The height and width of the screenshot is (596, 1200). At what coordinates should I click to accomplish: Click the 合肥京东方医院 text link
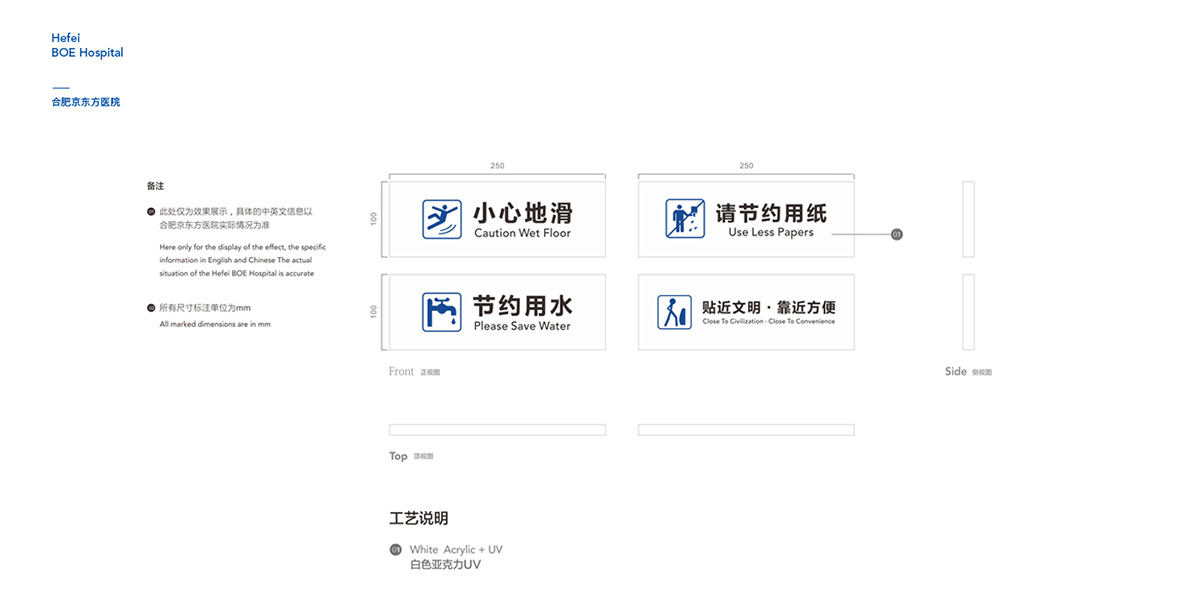click(85, 101)
